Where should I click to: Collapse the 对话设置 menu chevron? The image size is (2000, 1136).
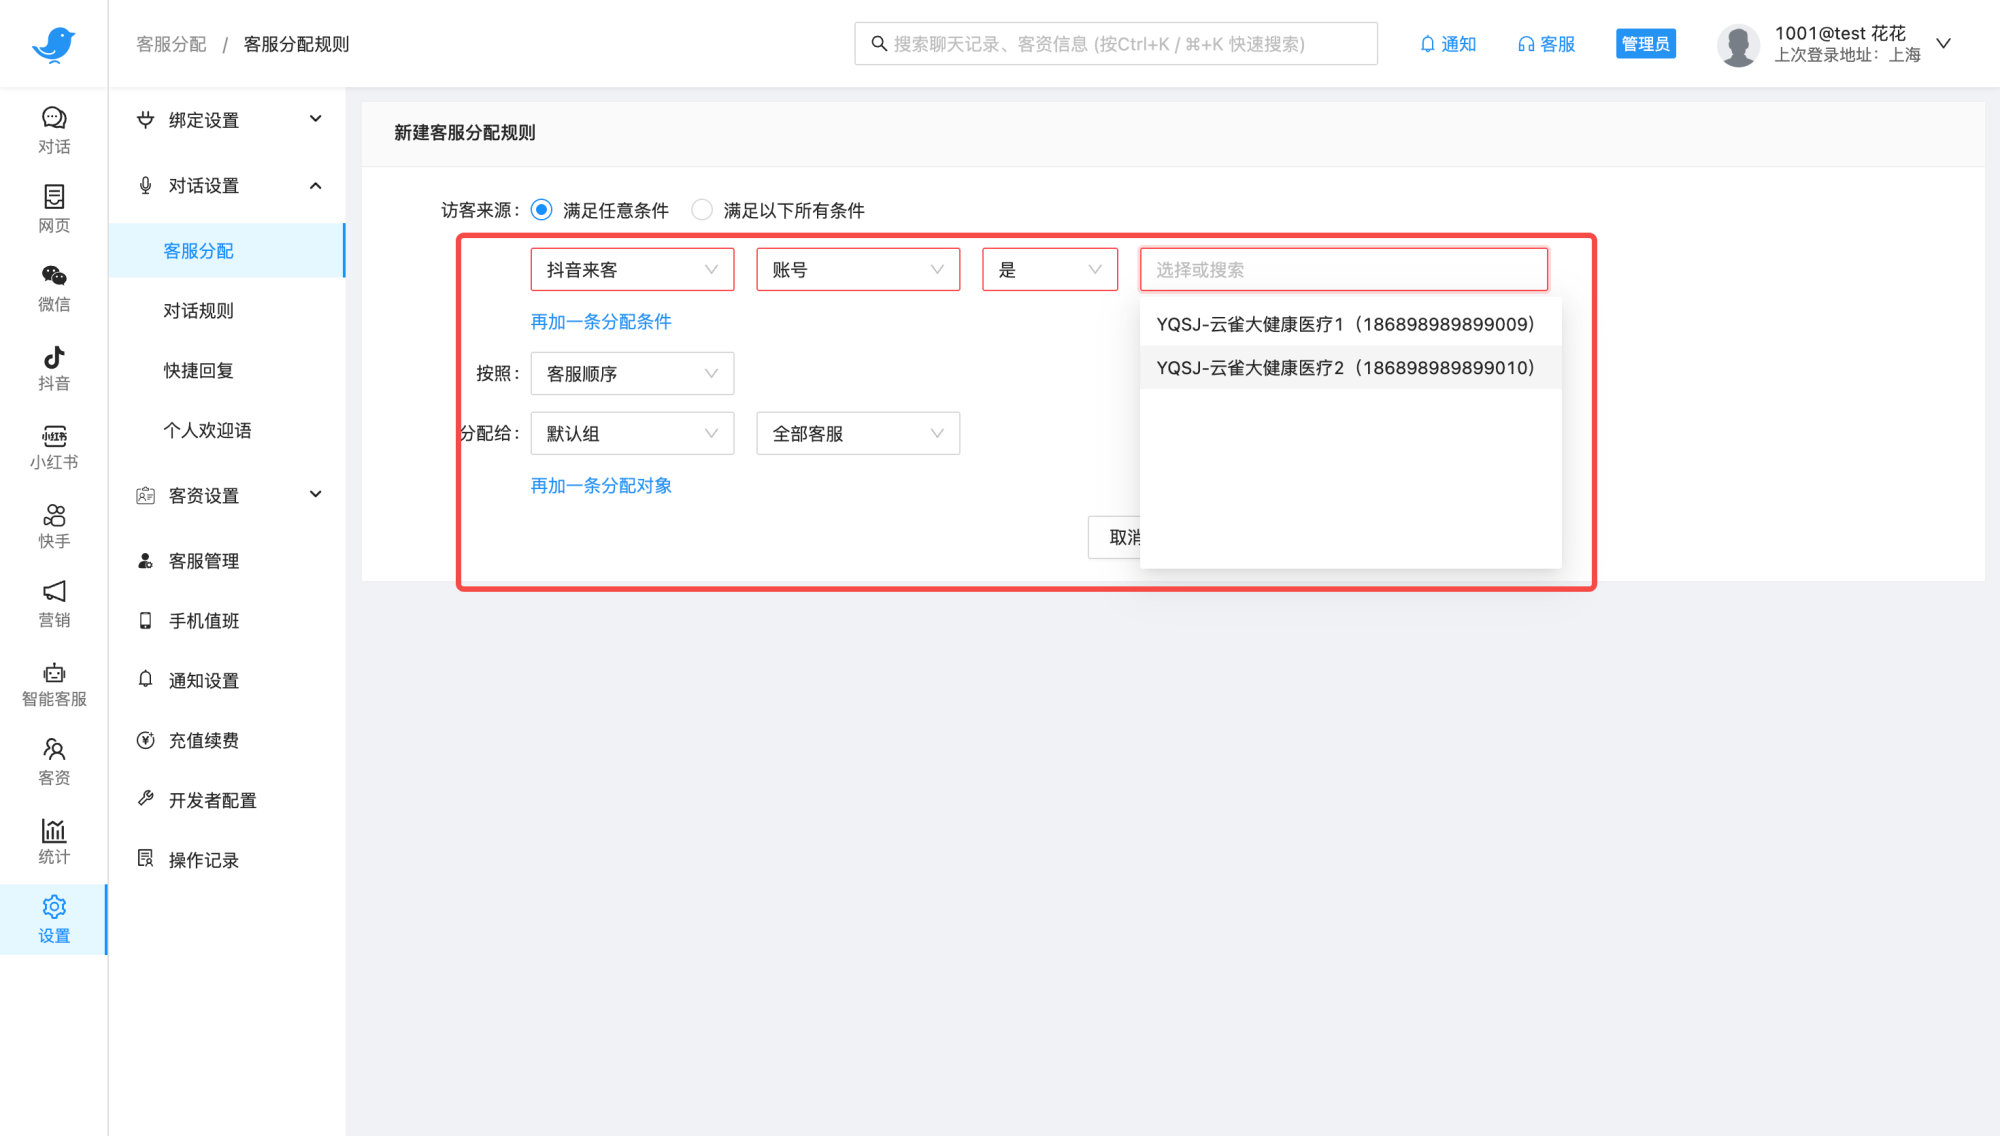click(316, 186)
